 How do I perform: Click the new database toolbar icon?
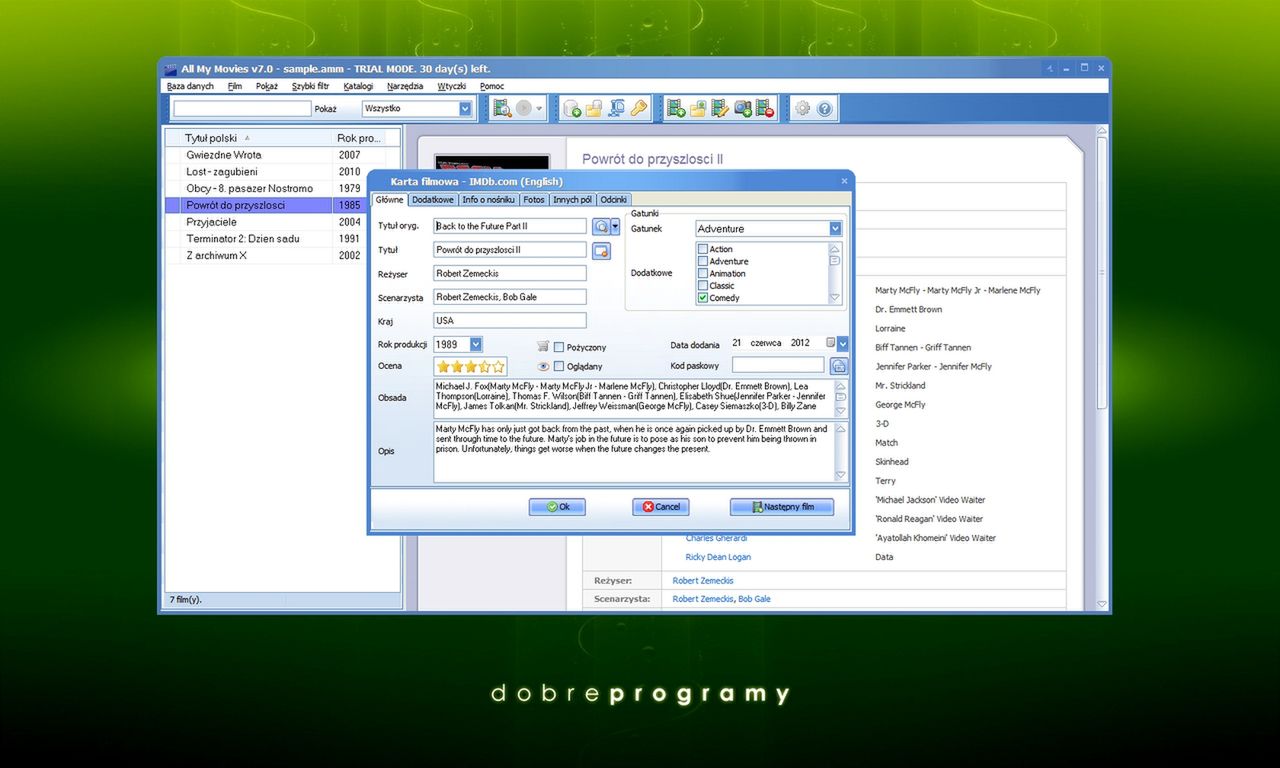click(x=573, y=108)
